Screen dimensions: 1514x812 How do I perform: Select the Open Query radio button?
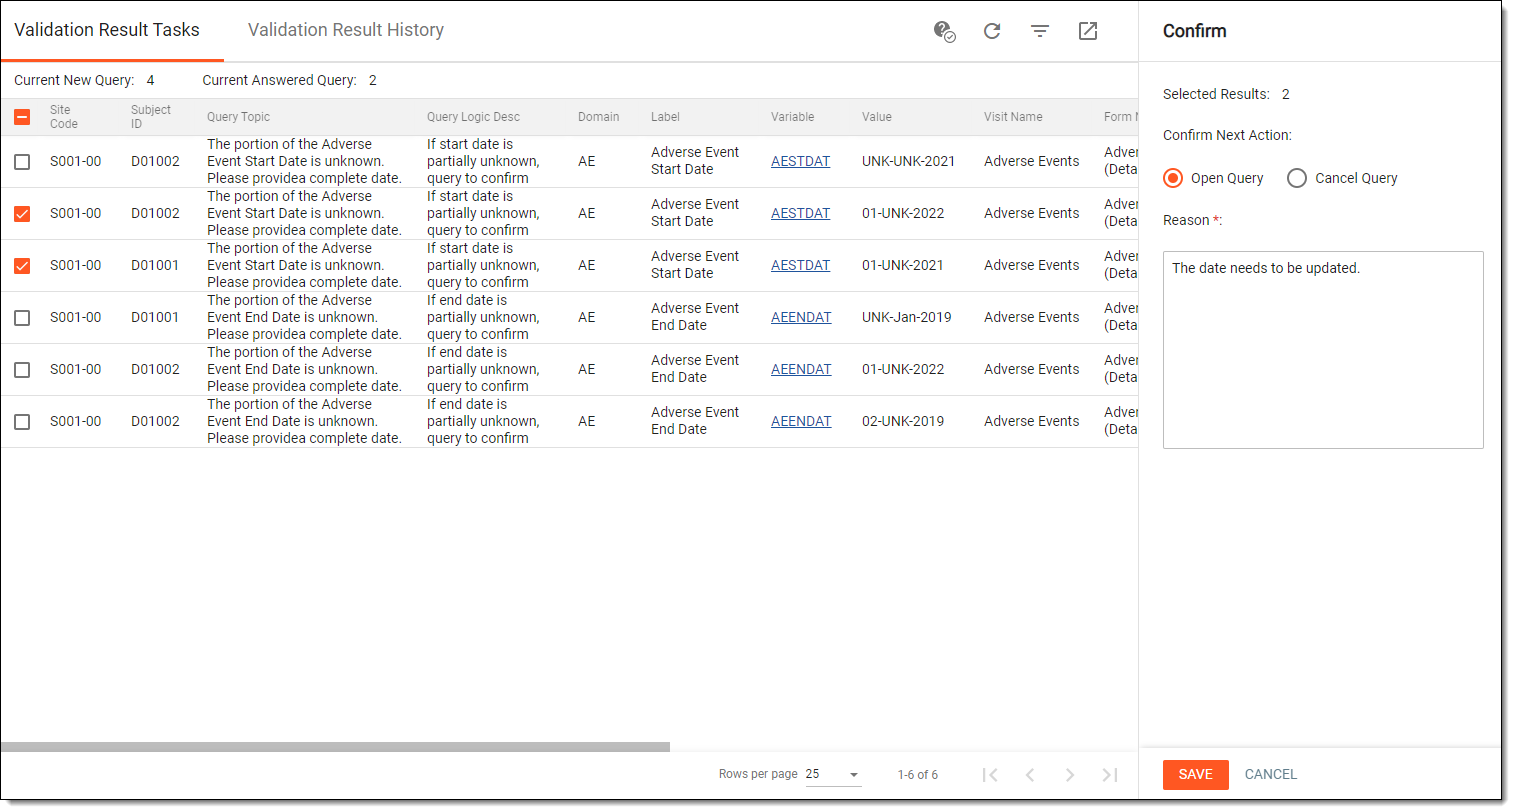coord(1173,178)
